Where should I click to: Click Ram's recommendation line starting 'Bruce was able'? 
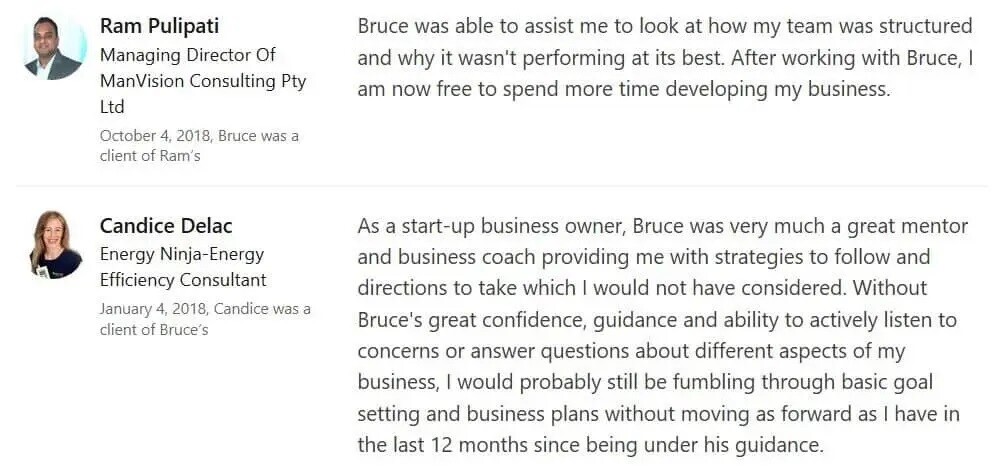click(665, 27)
